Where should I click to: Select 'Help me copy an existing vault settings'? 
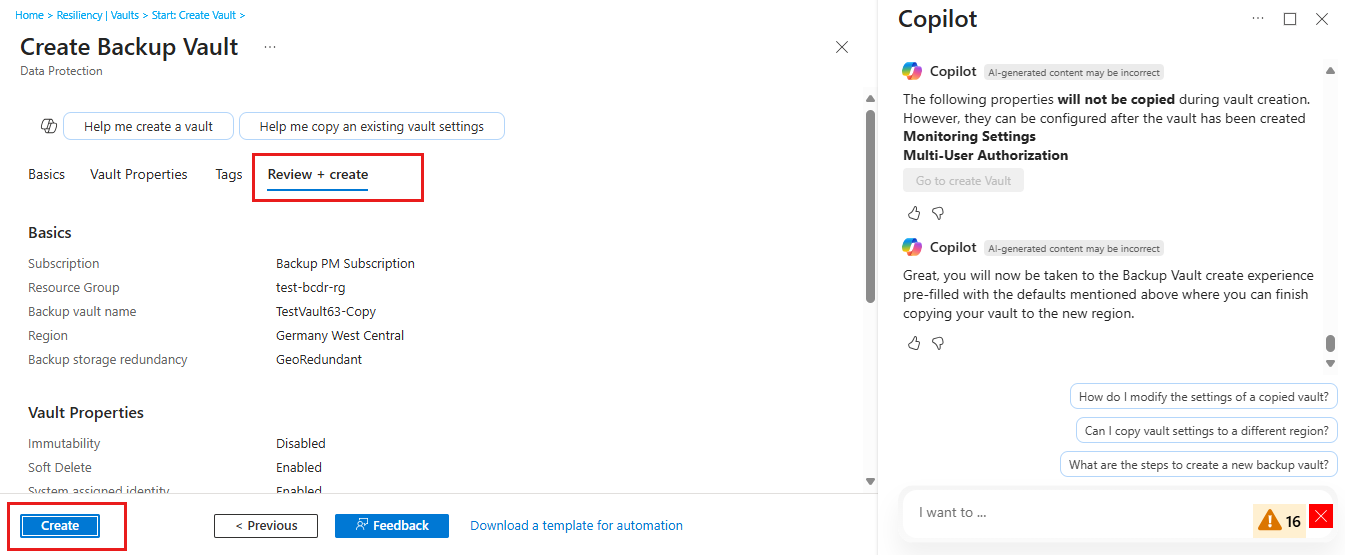point(371,127)
